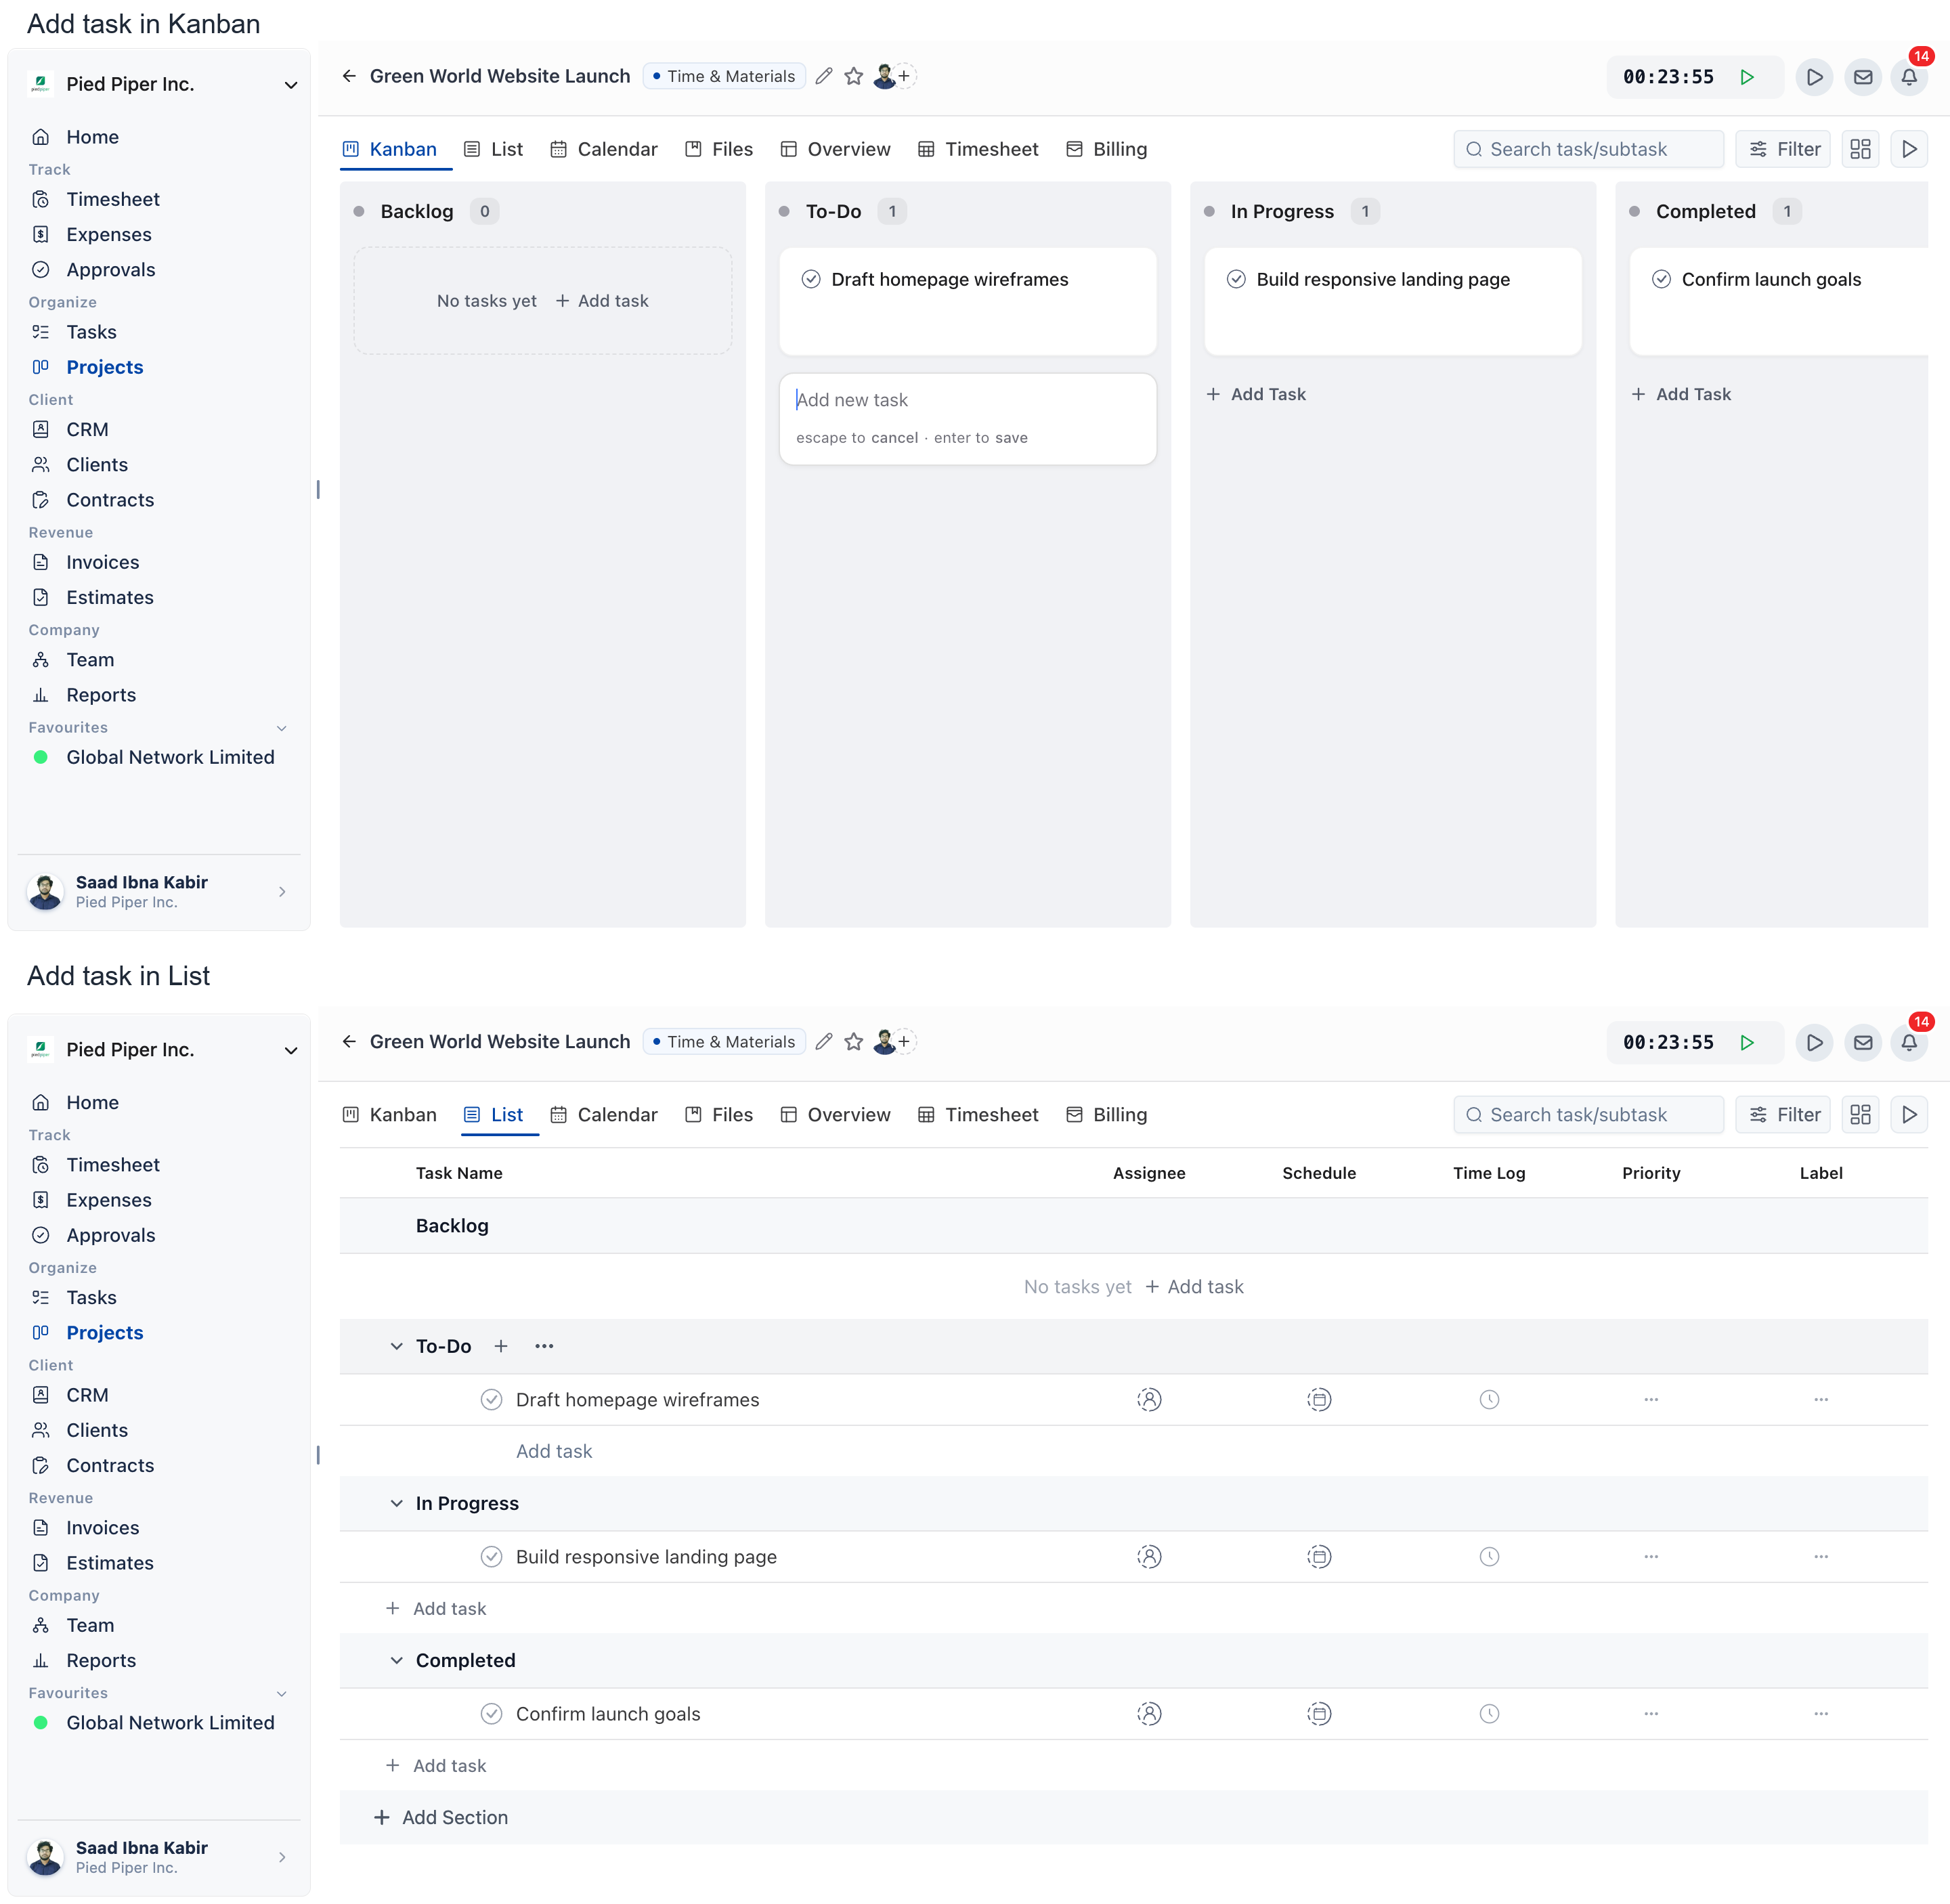Toggle the Confirm launch goals card check
1950x1904 pixels.
point(1661,279)
